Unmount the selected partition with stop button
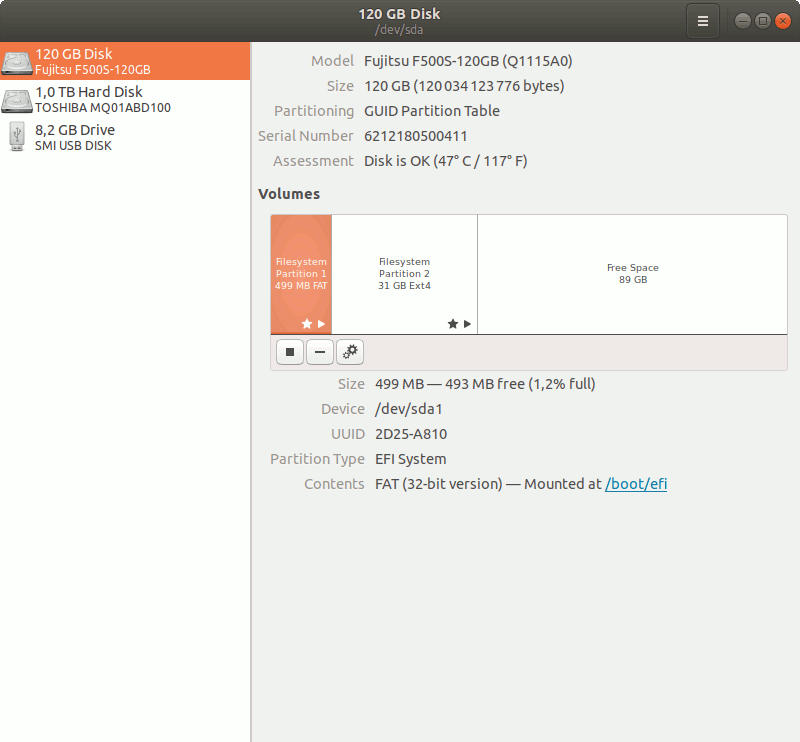The image size is (800, 742). (290, 352)
